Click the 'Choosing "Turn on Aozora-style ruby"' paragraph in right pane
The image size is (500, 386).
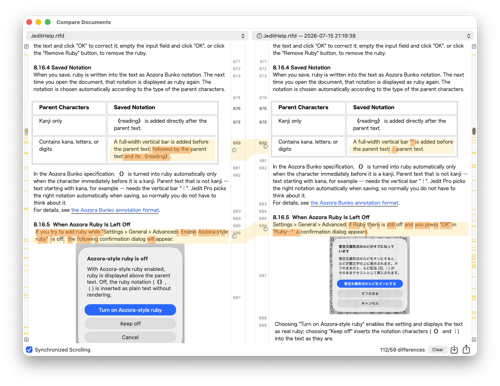pos(369,331)
